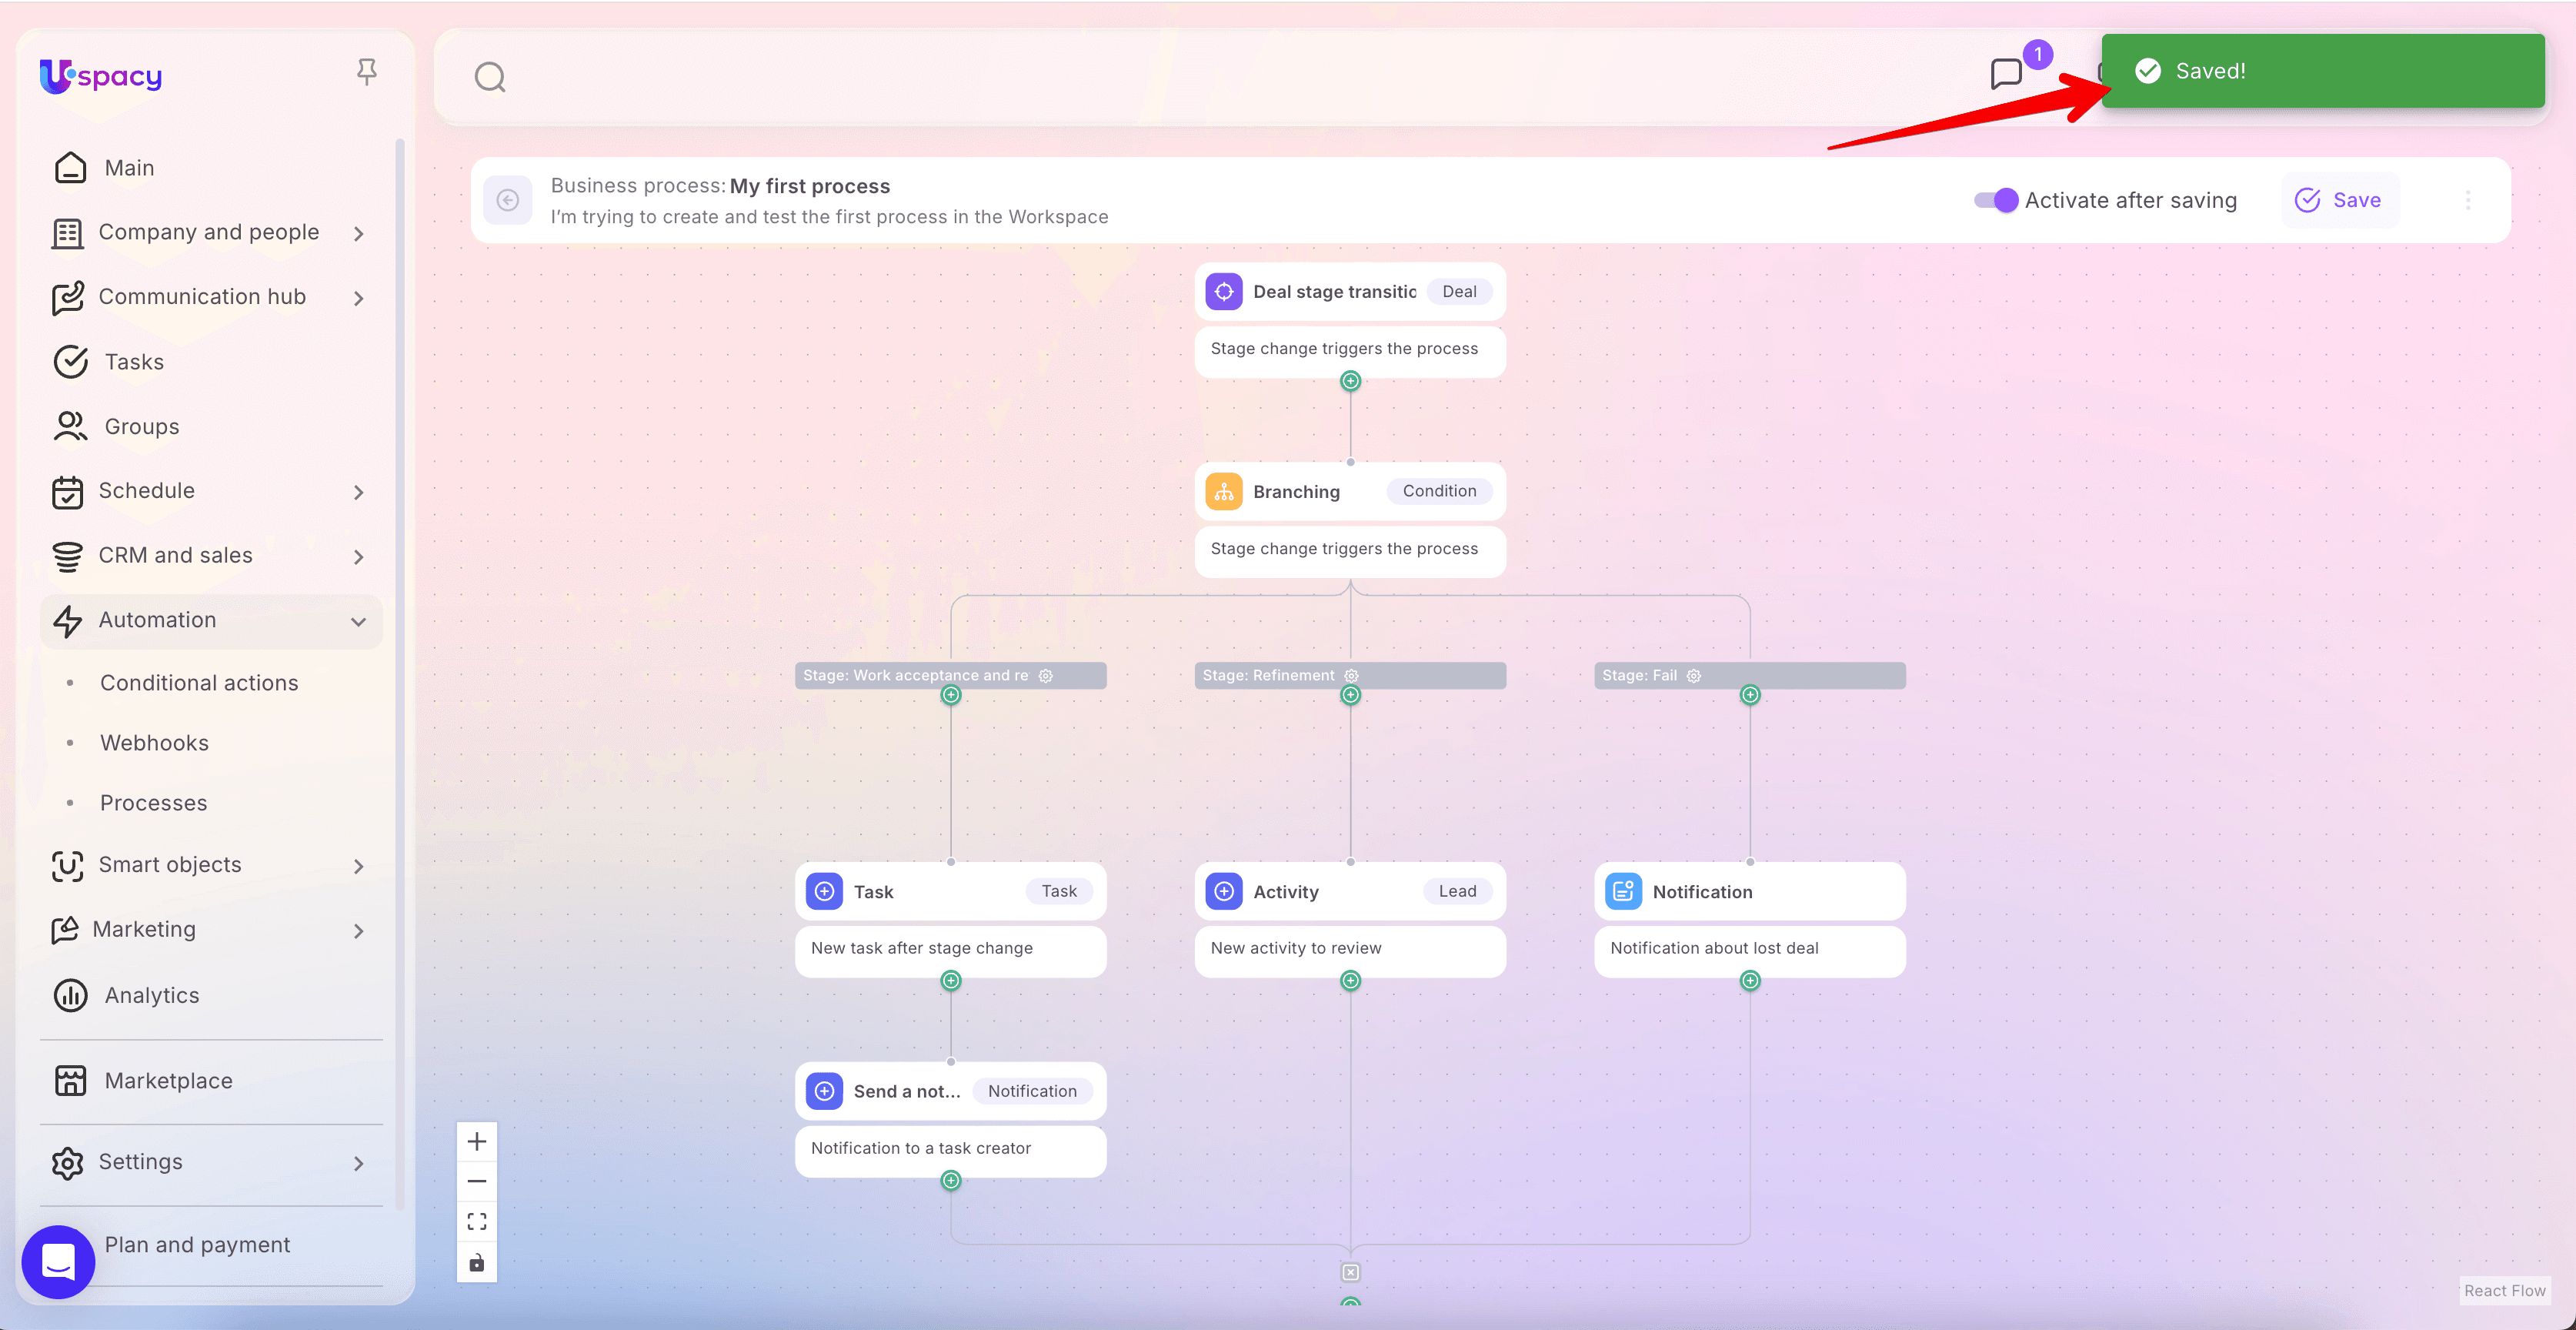Click the fit view canvas icon
Viewport: 2576px width, 1330px height.
click(477, 1221)
